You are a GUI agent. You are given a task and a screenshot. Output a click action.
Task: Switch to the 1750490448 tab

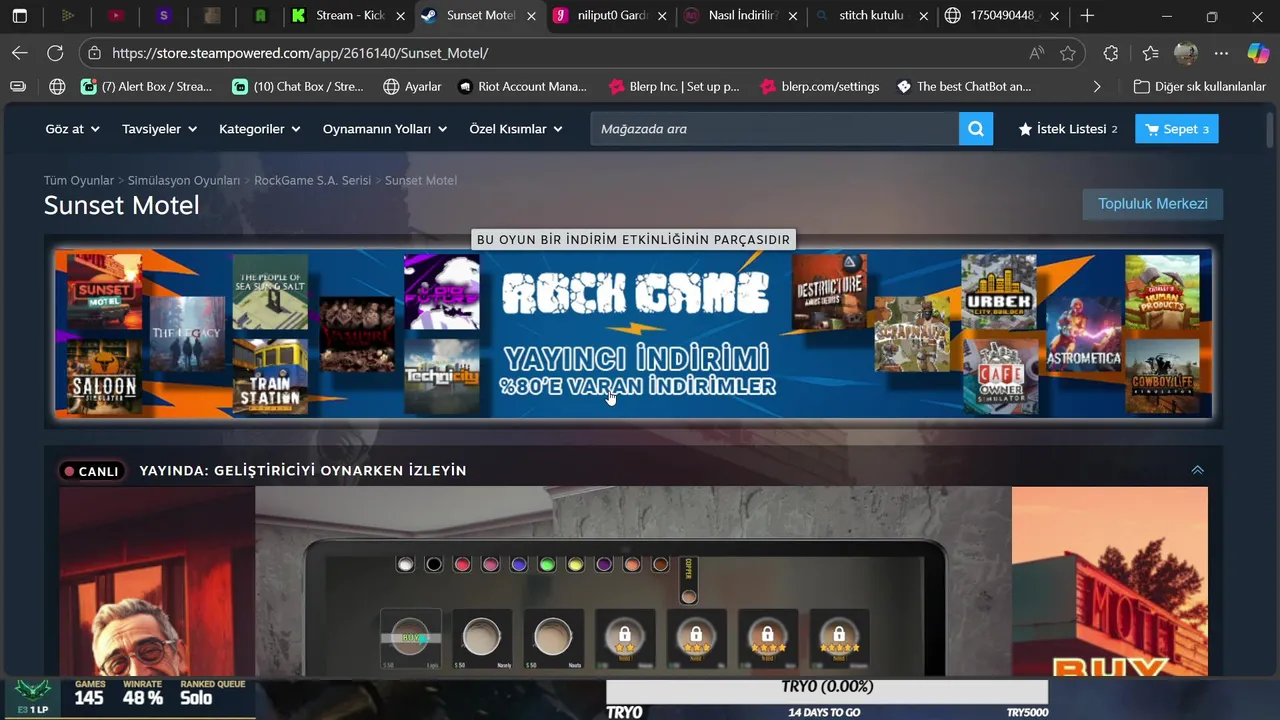pyautogui.click(x=1003, y=16)
